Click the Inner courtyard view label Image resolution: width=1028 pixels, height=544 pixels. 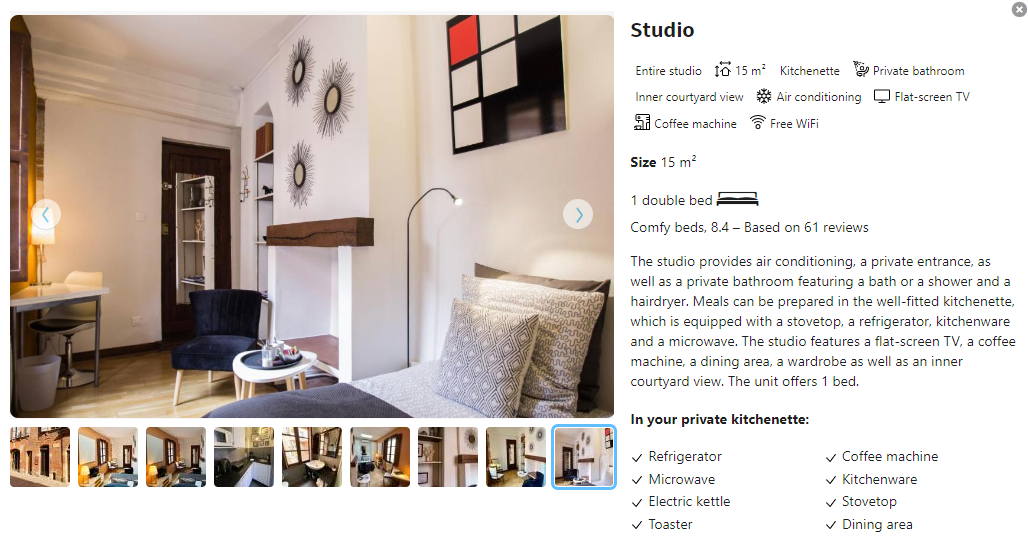tap(689, 97)
